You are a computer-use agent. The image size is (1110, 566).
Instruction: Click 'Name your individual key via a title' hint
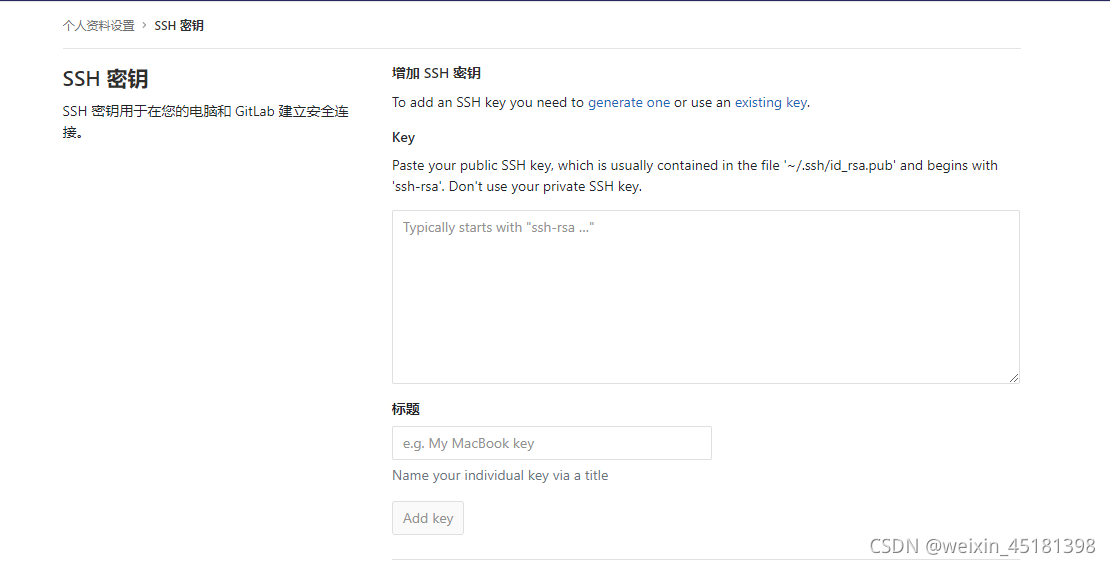(500, 475)
